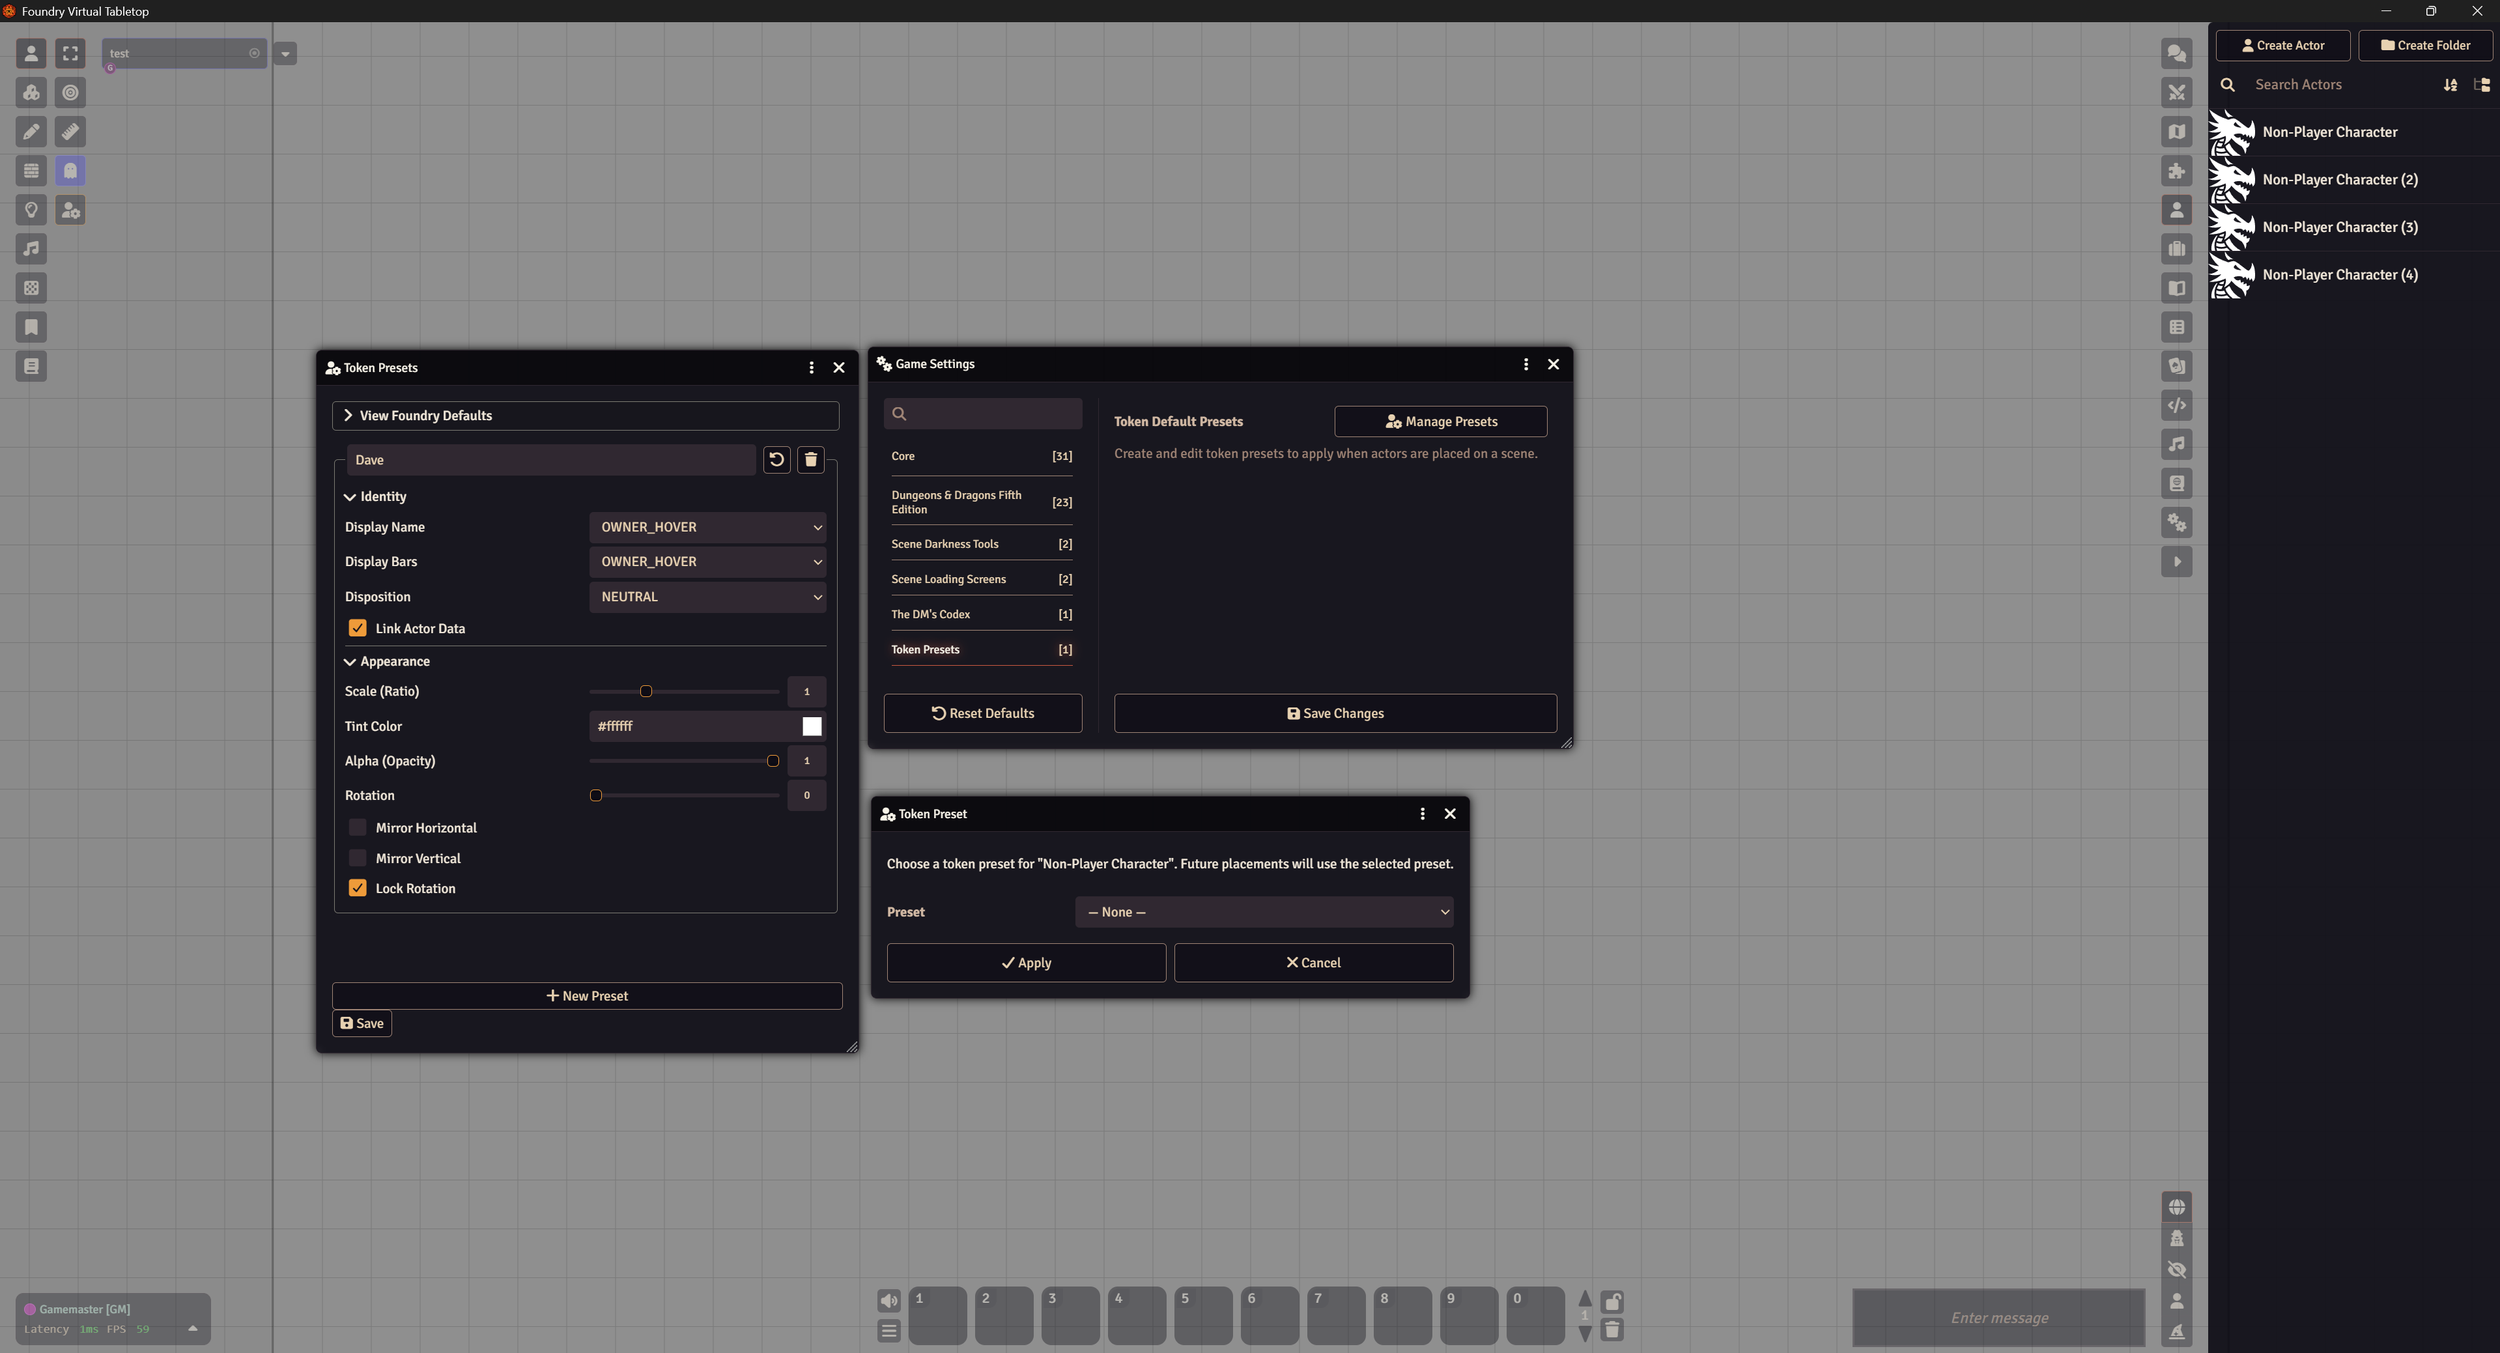Image resolution: width=2500 pixels, height=1353 pixels.
Task: Select Dungeons & Dragons Fifth Edition settings
Action: click(x=981, y=502)
